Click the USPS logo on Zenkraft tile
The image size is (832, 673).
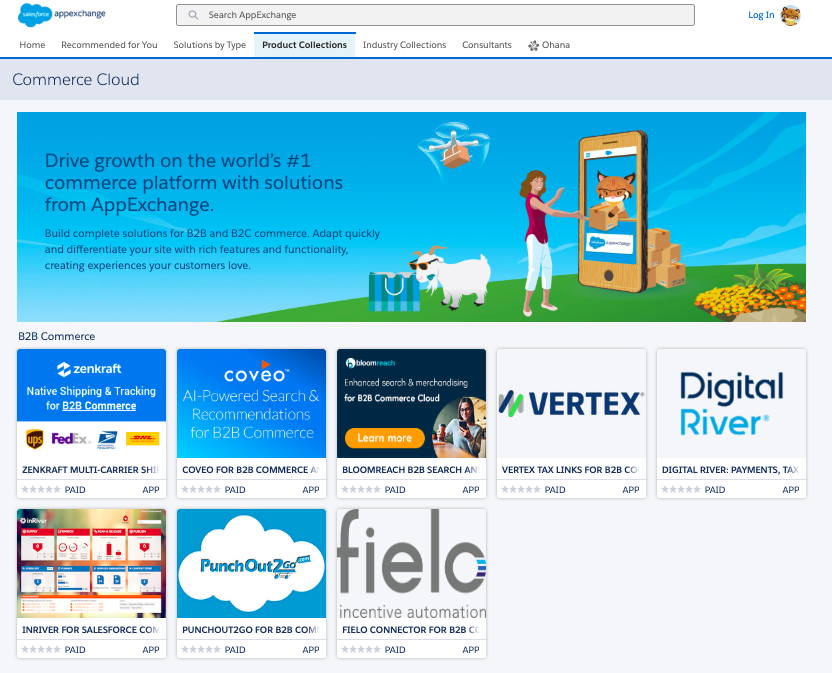point(108,439)
